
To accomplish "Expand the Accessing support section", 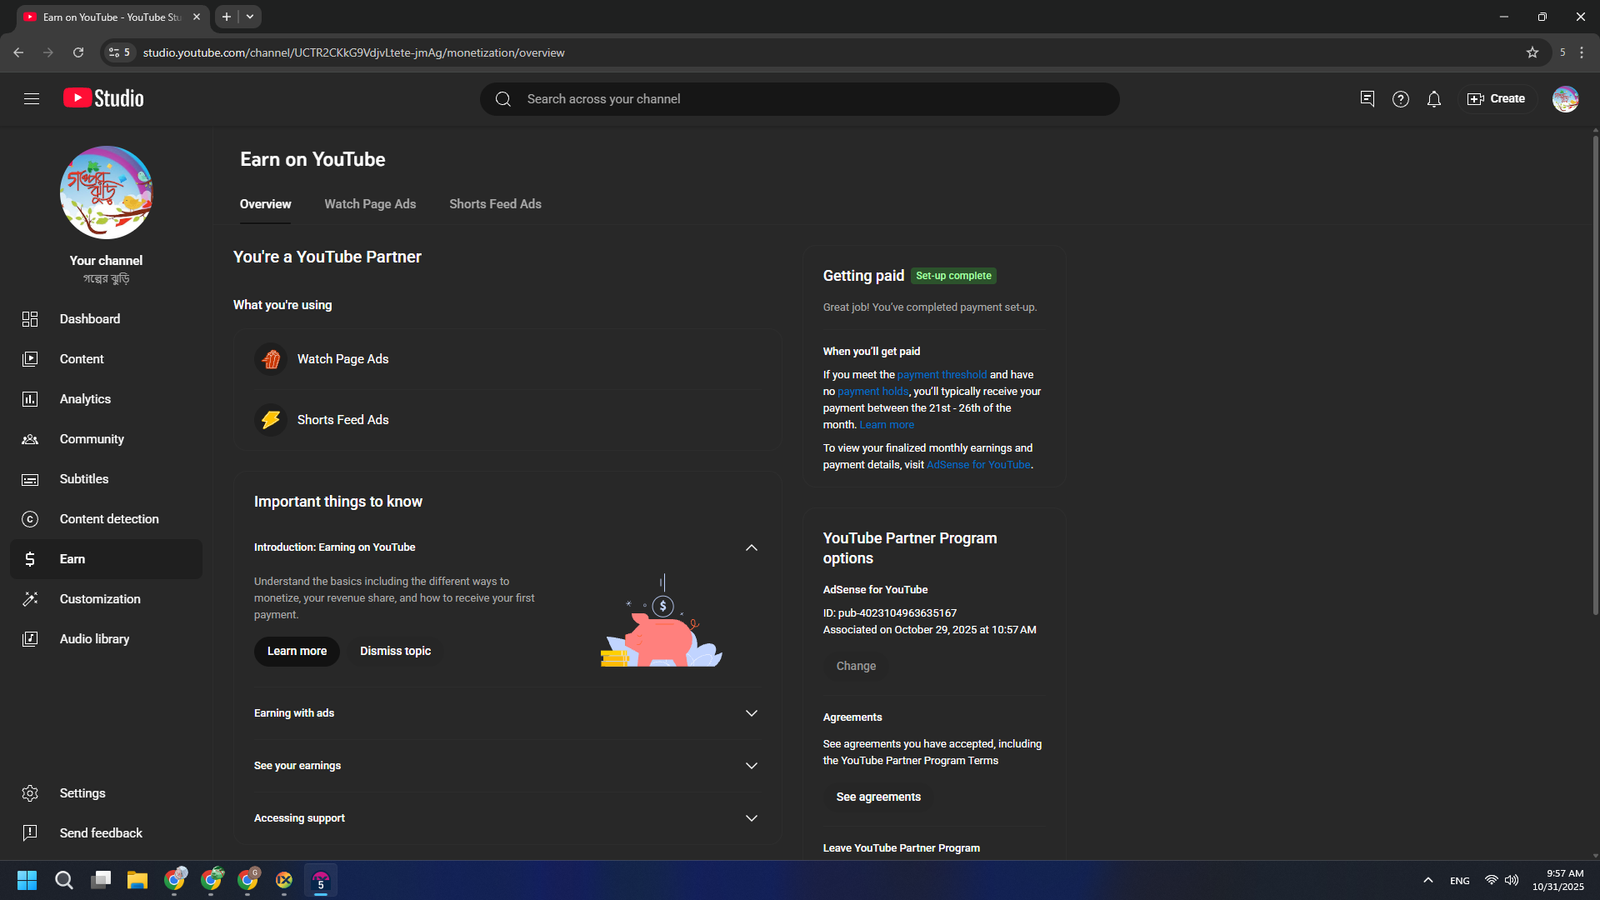I will 751,818.
